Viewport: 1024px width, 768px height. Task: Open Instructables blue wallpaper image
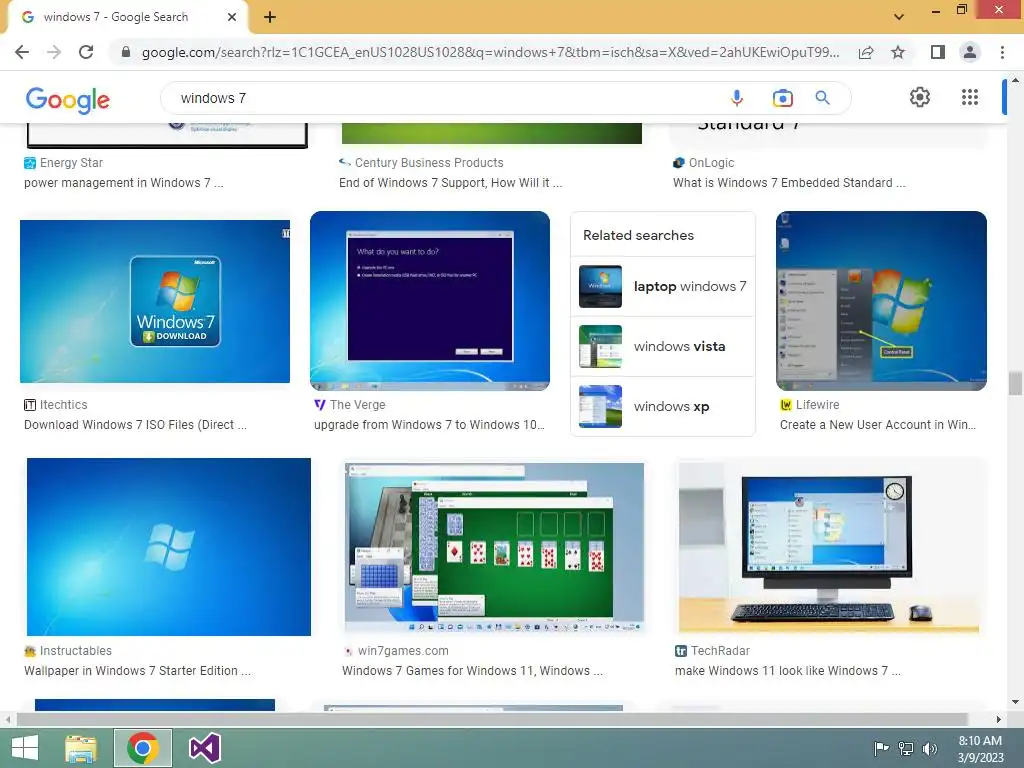[x=168, y=547]
